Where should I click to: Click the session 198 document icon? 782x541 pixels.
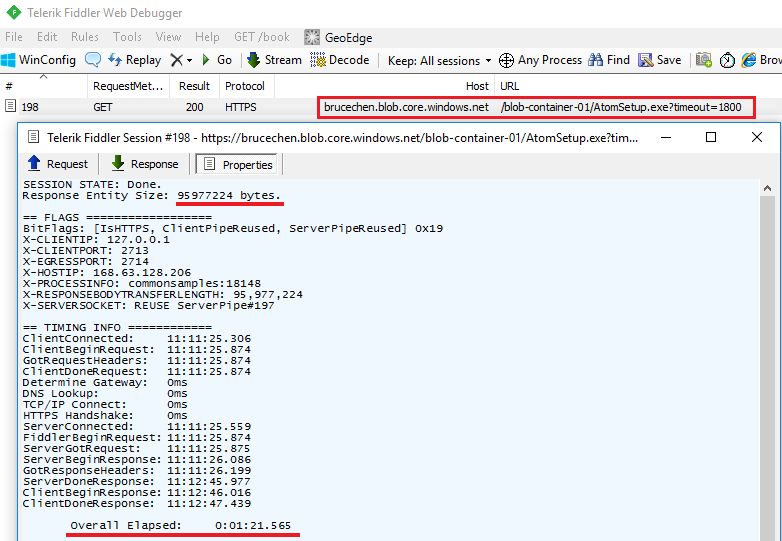tap(10, 106)
